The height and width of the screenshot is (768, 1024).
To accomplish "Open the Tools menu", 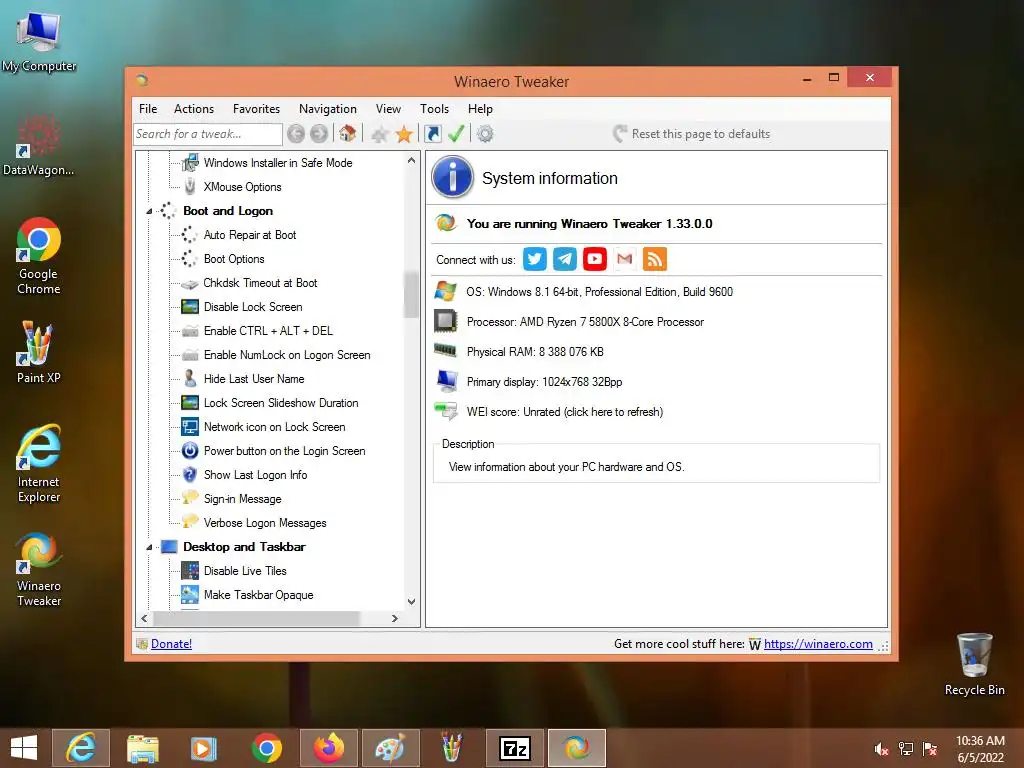I will (434, 109).
